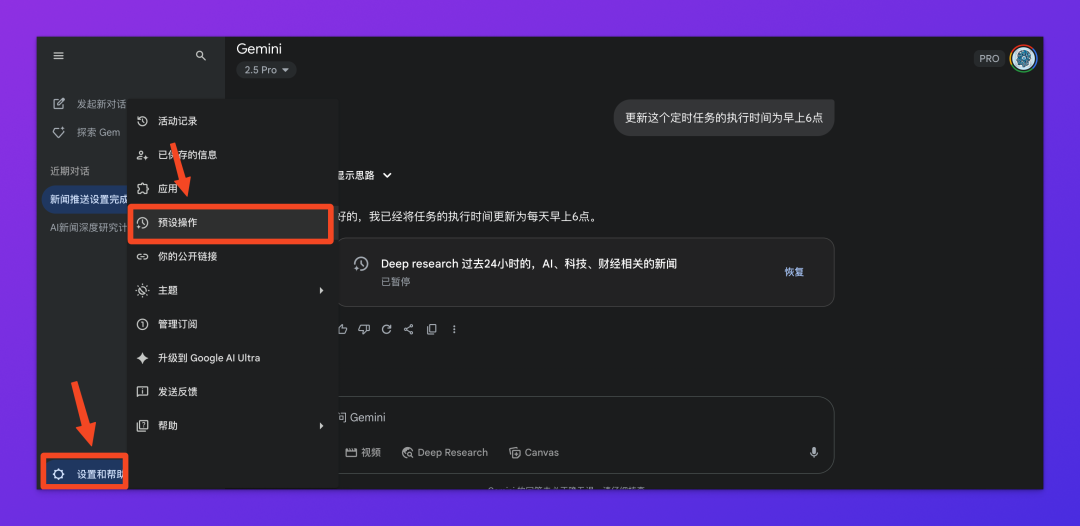This screenshot has height=526, width=1080.
Task: Expand the 主题 submenu arrow
Action: pos(321,291)
